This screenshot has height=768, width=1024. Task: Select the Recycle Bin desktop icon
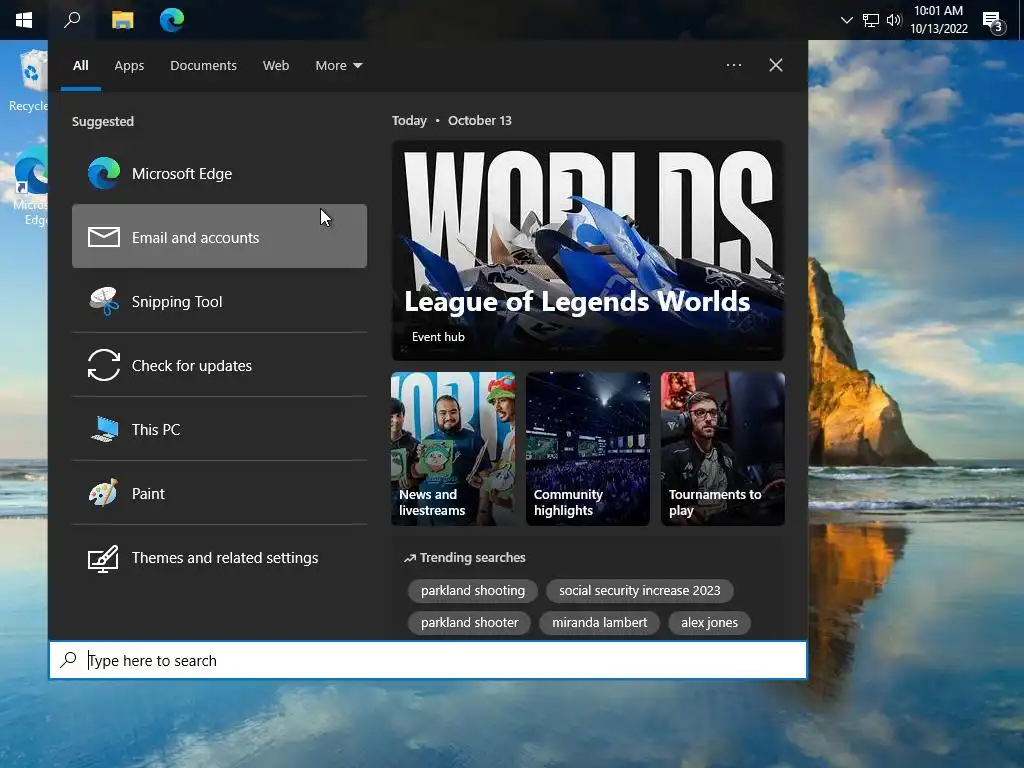pyautogui.click(x=29, y=81)
